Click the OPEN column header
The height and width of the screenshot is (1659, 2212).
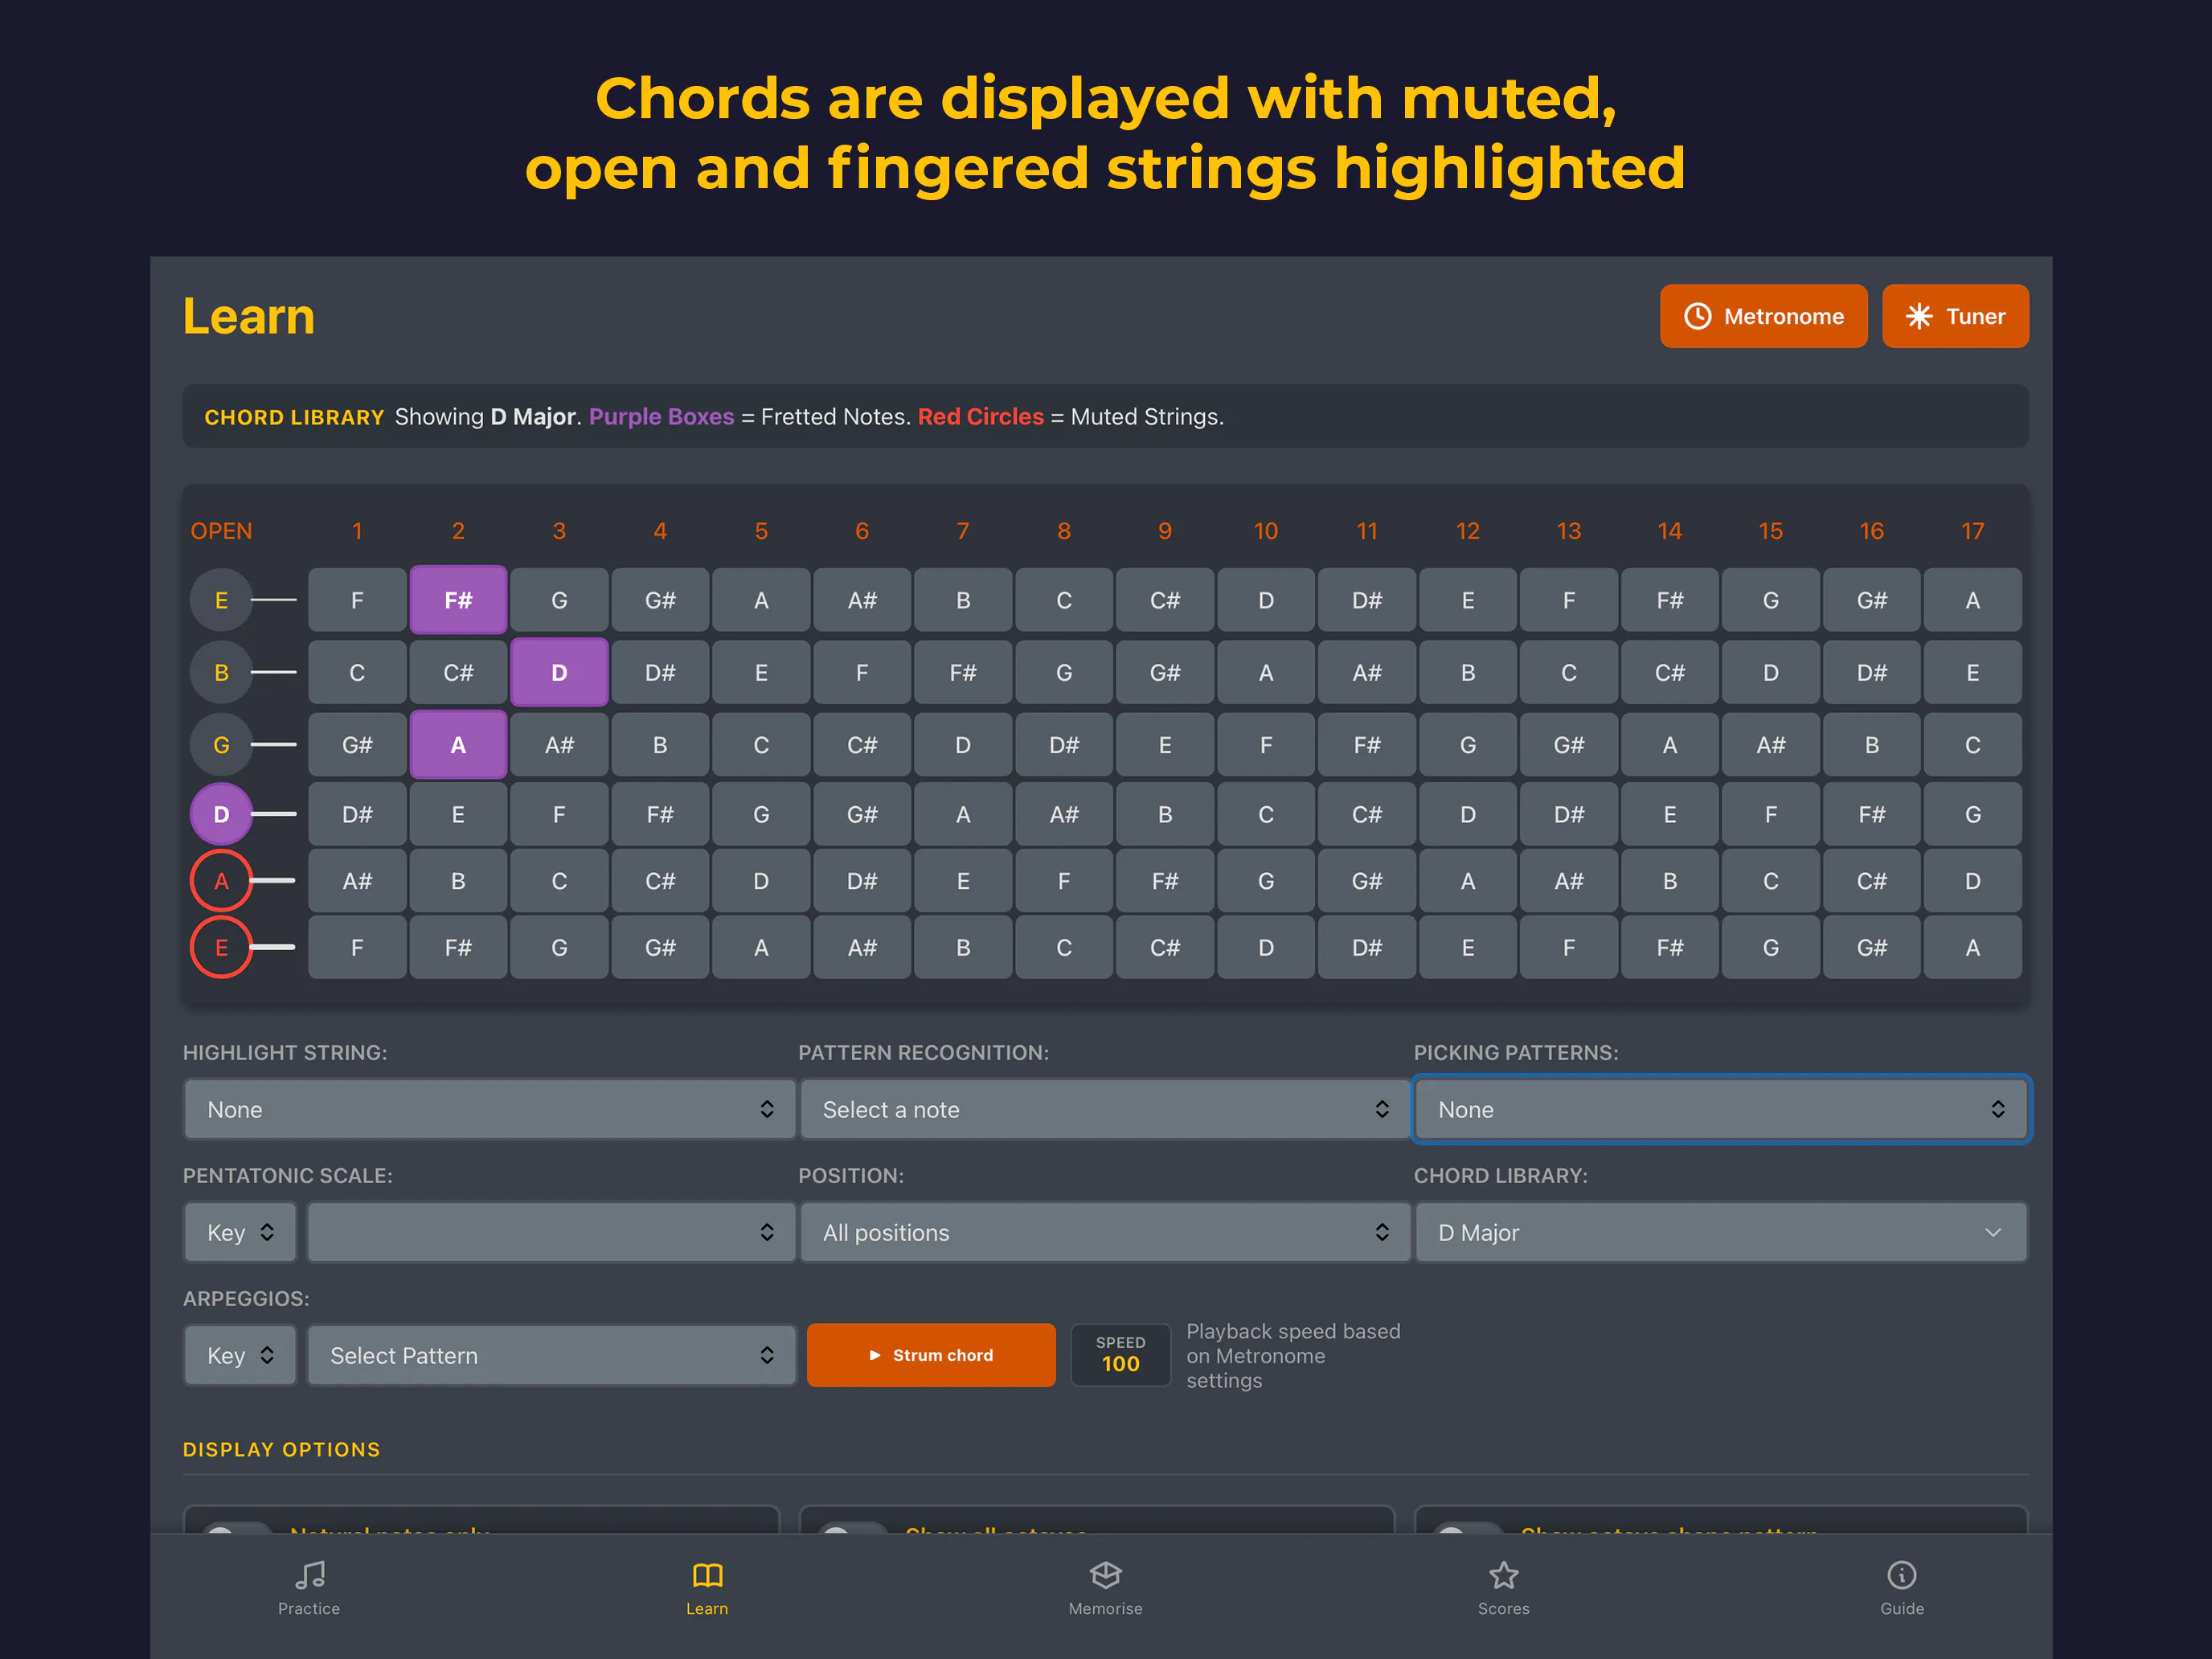[221, 531]
